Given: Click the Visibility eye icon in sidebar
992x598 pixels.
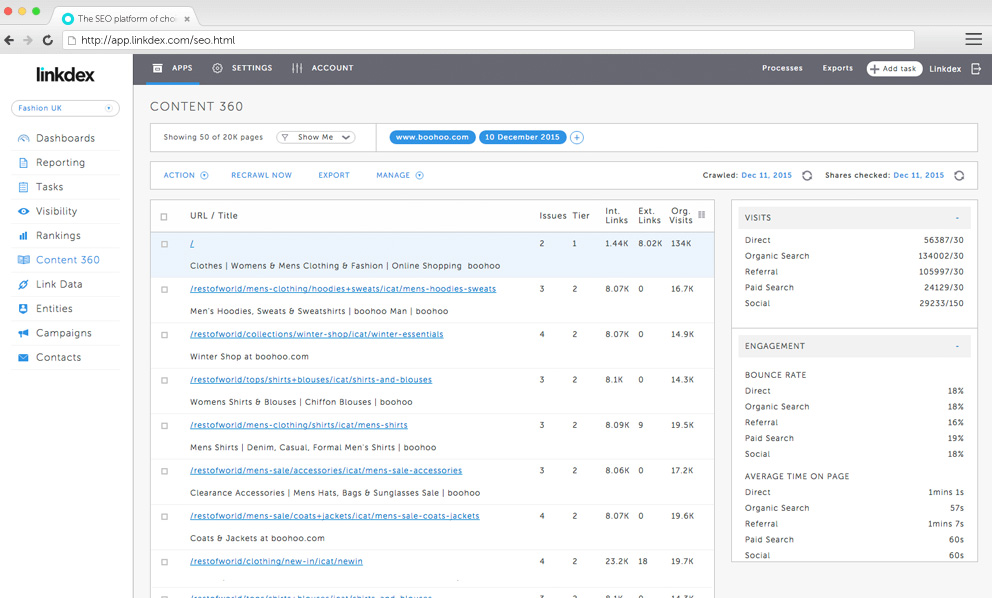Looking at the screenshot, I should click(23, 211).
